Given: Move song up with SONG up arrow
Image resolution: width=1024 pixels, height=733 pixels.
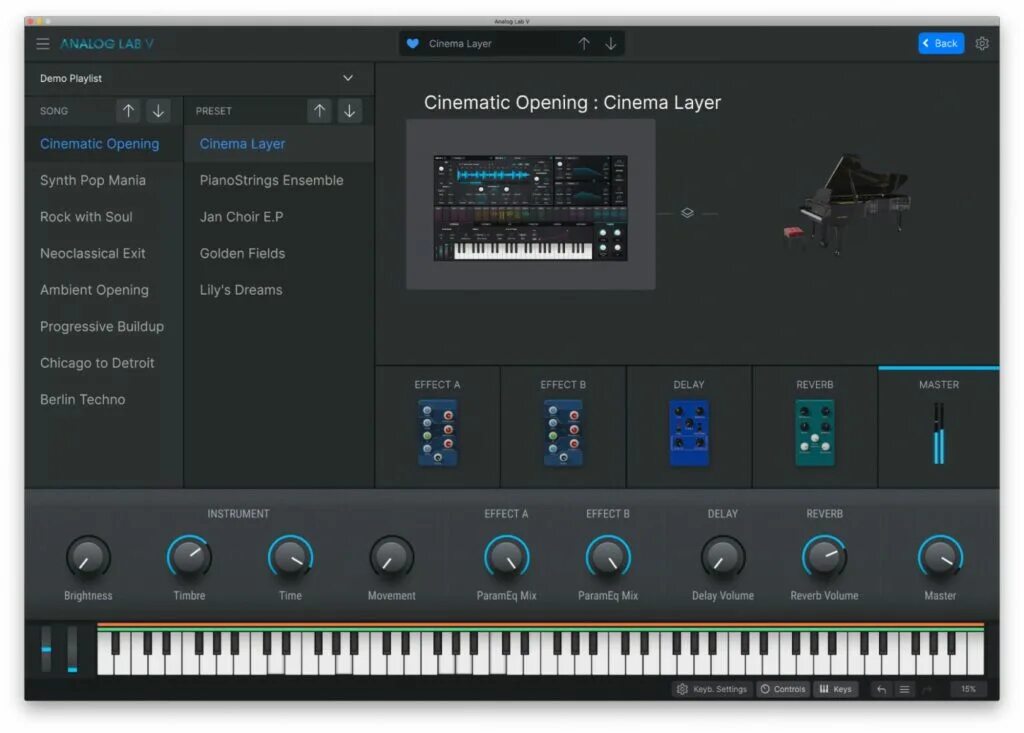Looking at the screenshot, I should 129,111.
